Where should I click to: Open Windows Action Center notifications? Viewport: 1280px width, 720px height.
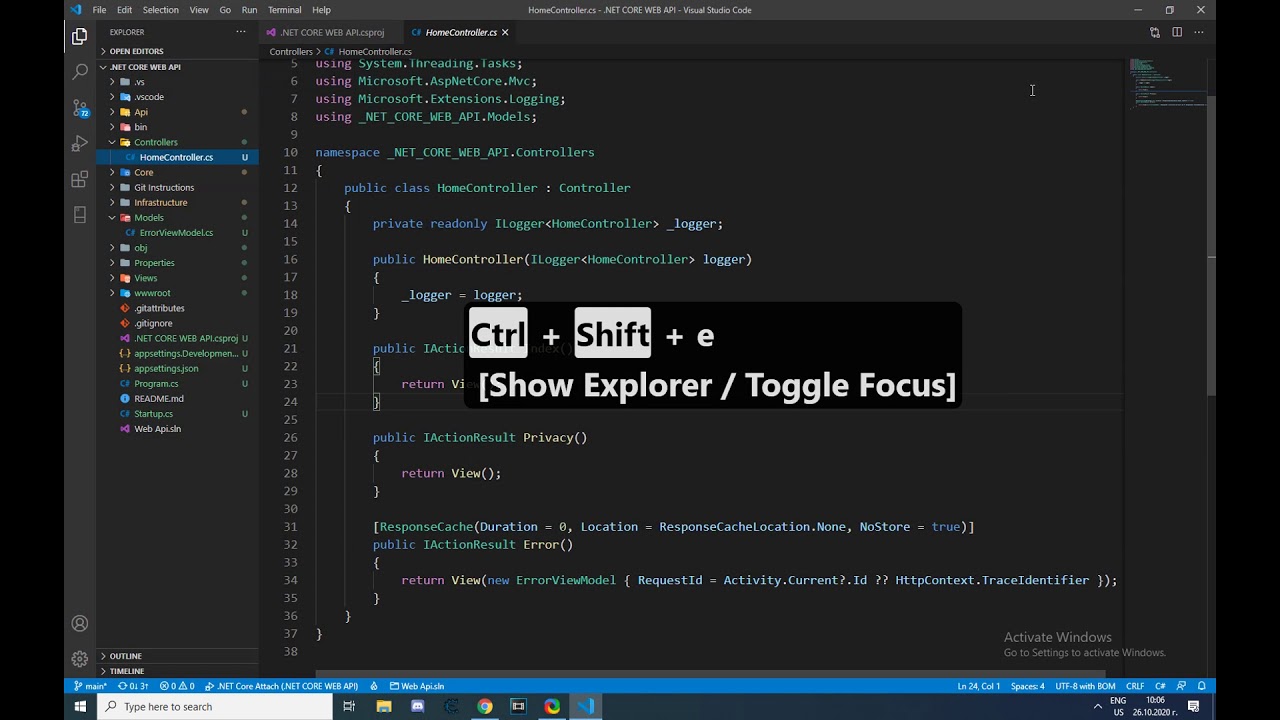click(1193, 706)
